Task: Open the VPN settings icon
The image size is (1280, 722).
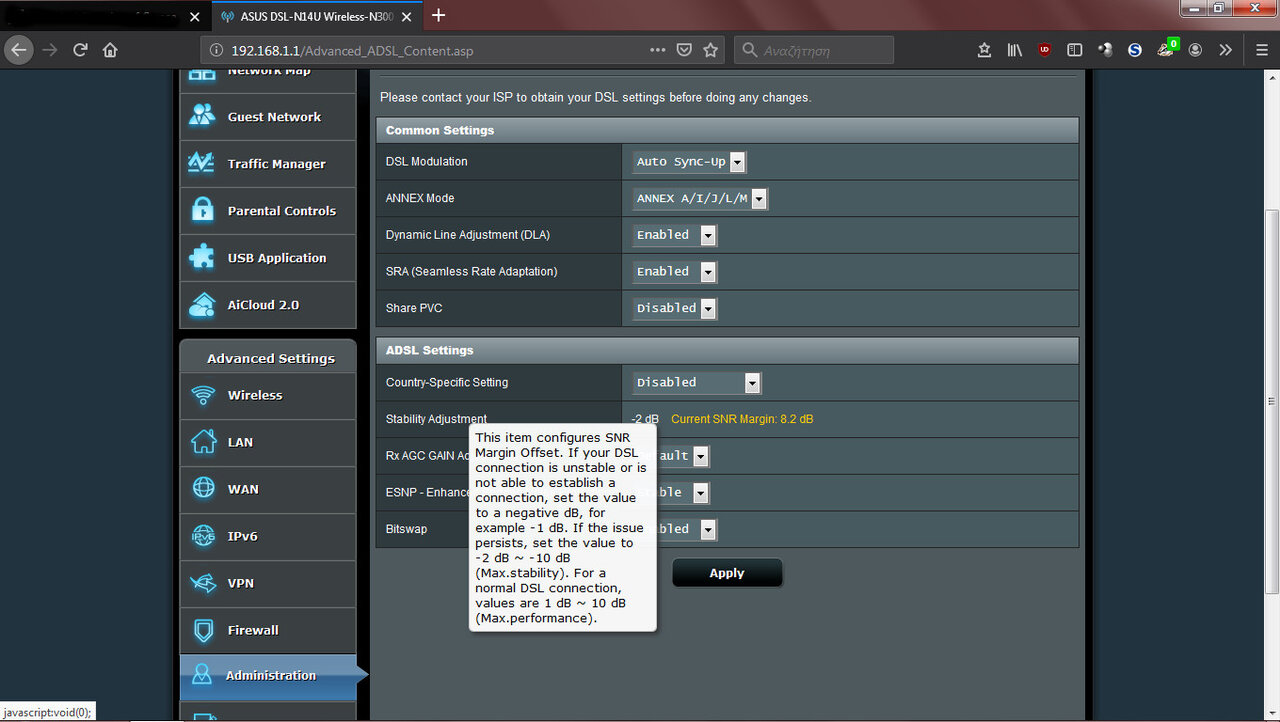Action: [x=203, y=583]
